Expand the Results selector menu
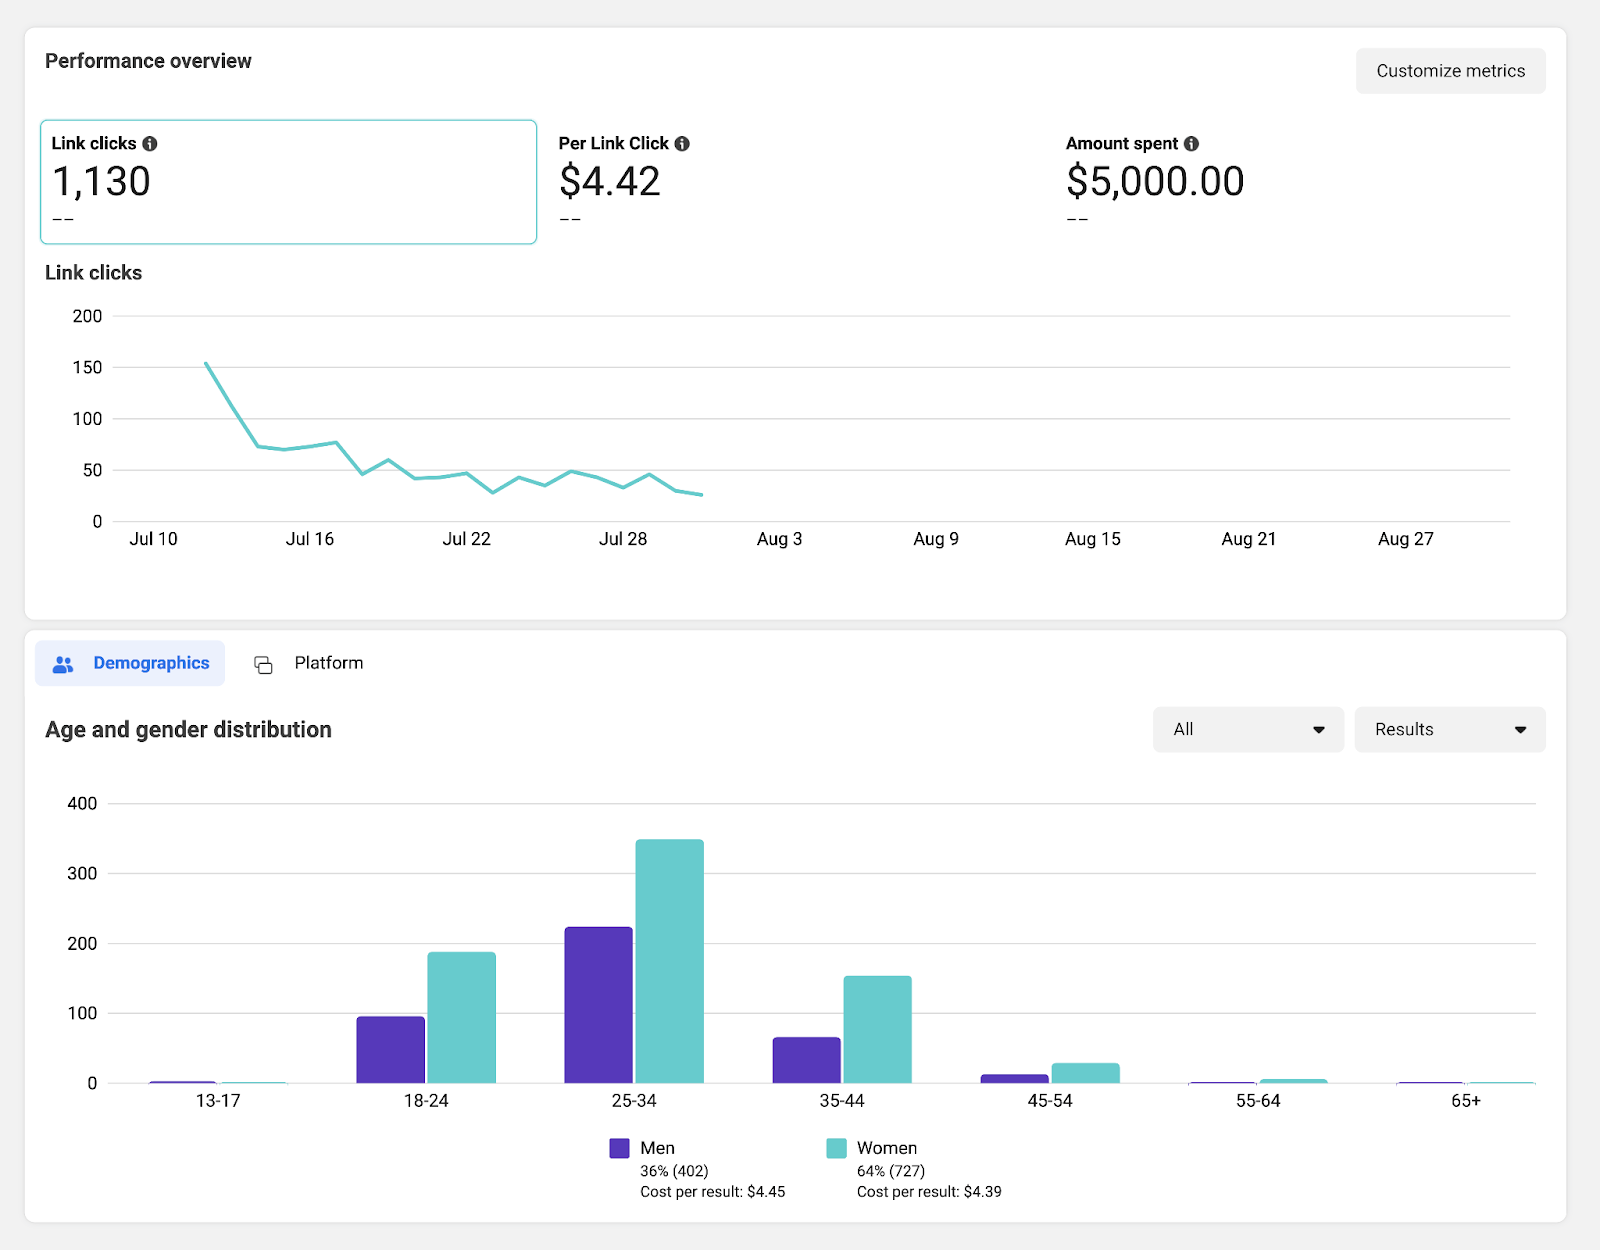Image resolution: width=1600 pixels, height=1250 pixels. point(1449,729)
